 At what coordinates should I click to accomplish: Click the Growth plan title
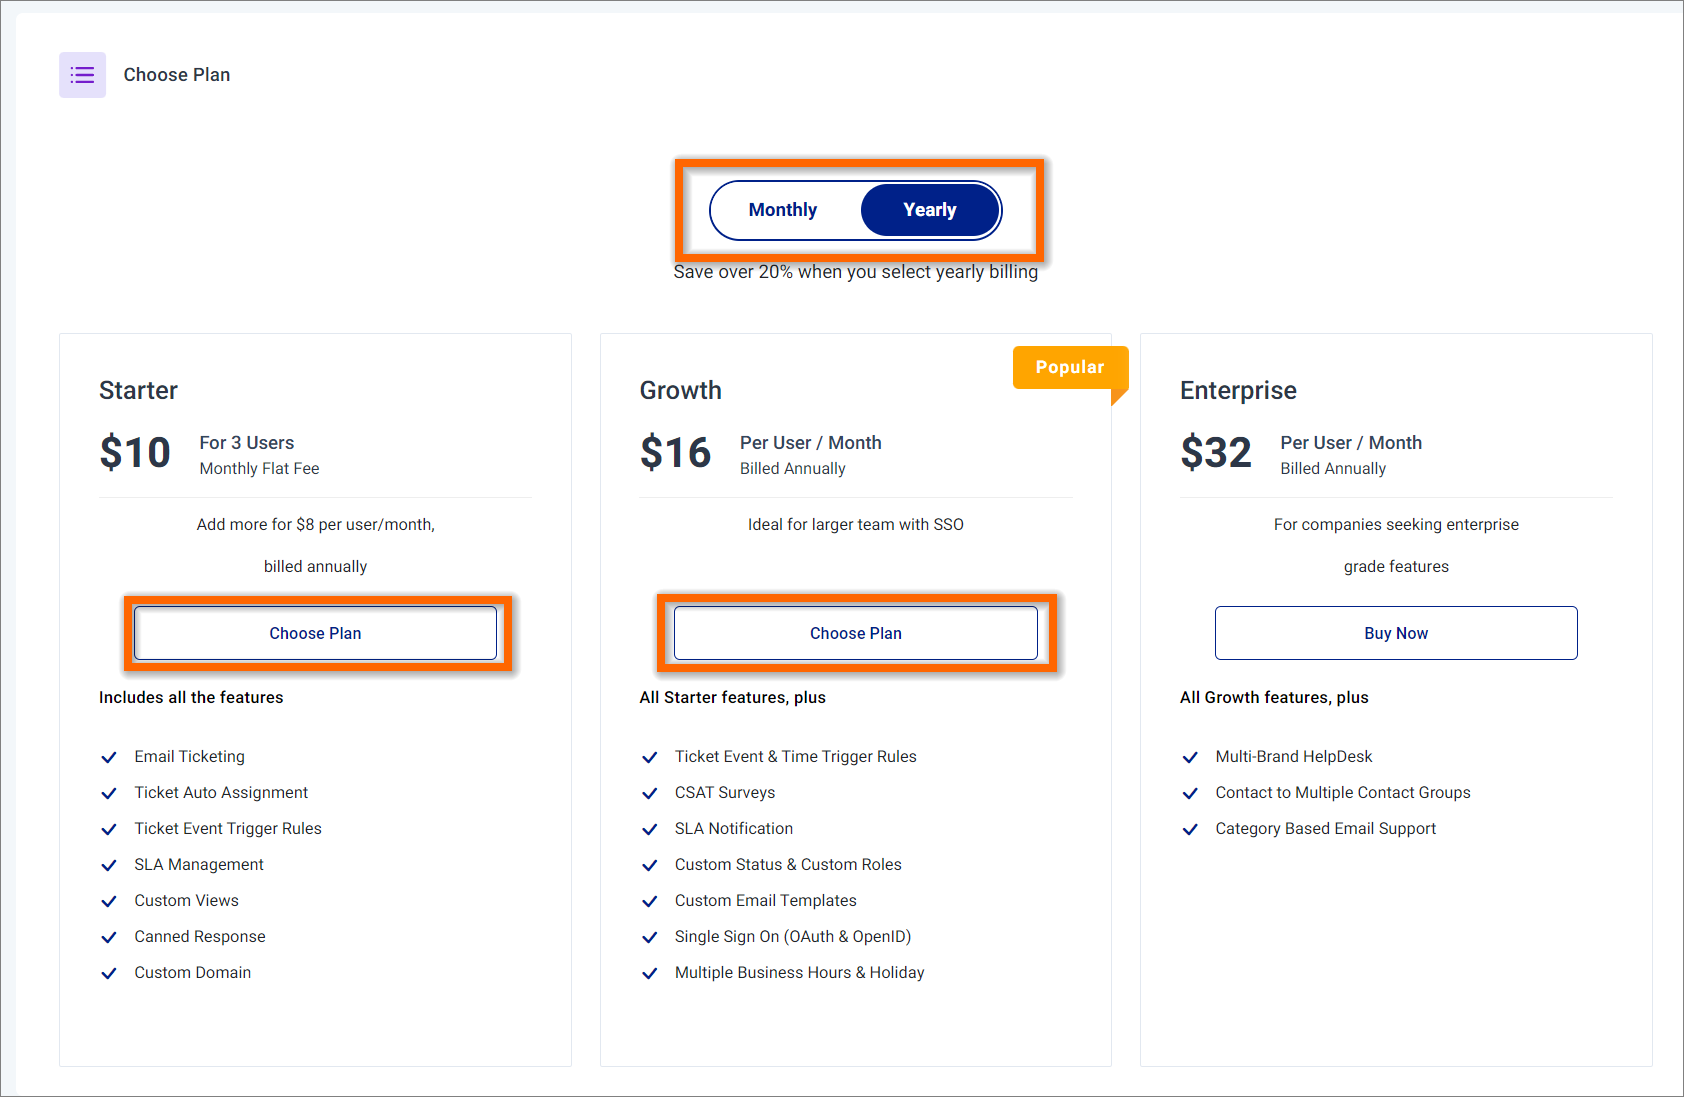point(681,390)
